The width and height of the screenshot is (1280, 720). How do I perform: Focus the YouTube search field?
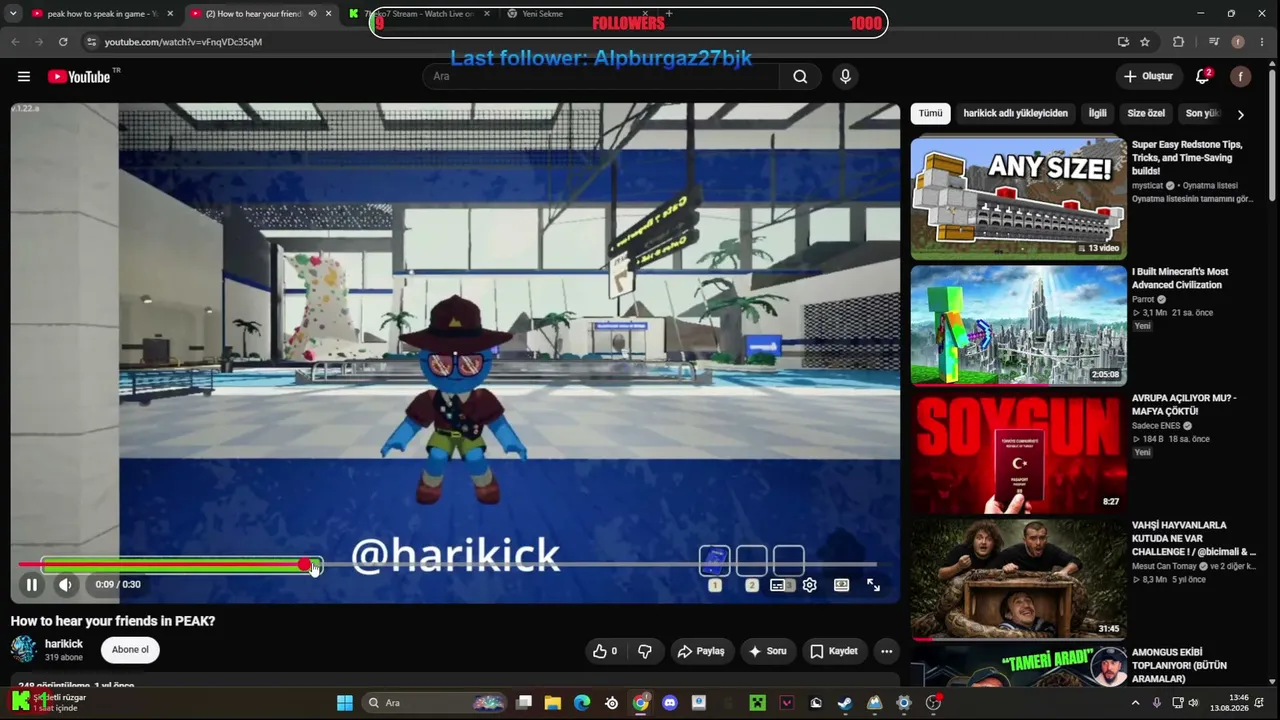[600, 76]
